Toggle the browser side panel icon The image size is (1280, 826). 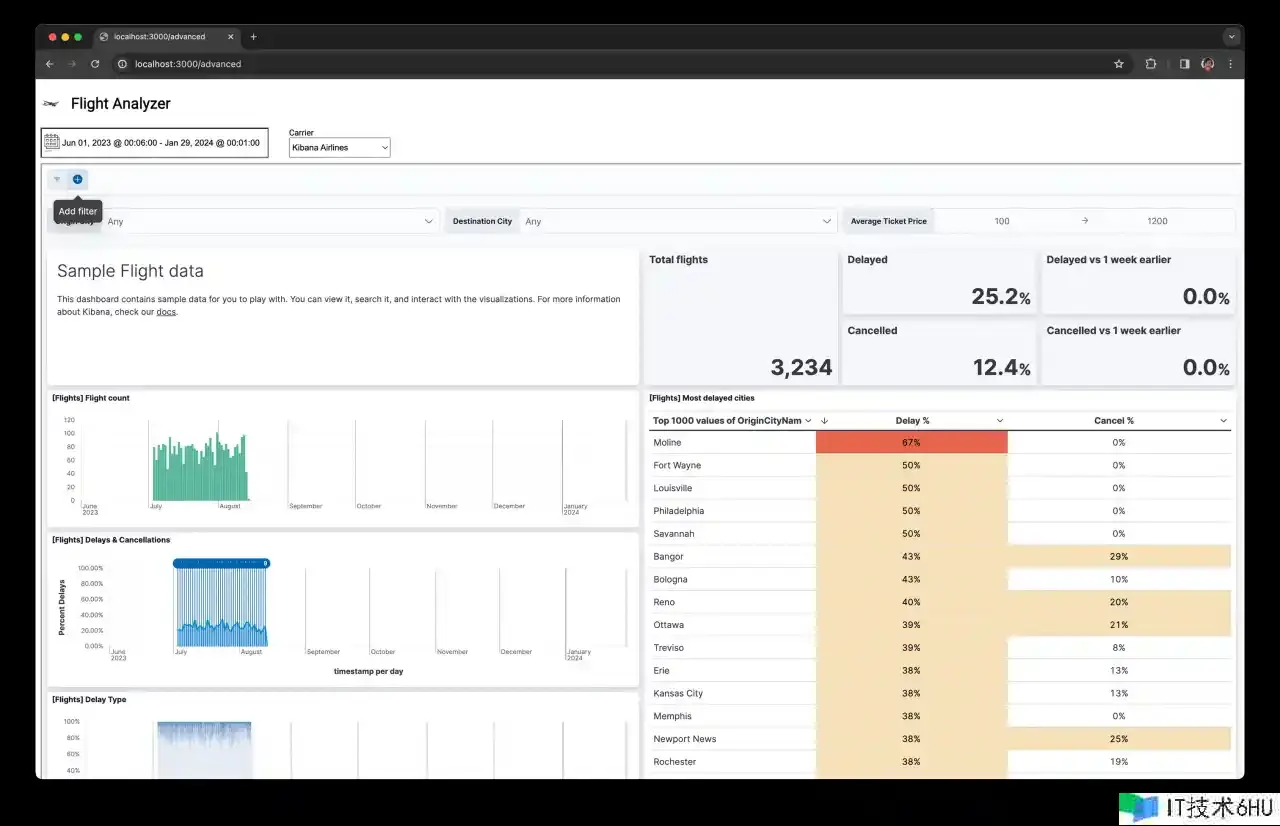[x=1184, y=64]
